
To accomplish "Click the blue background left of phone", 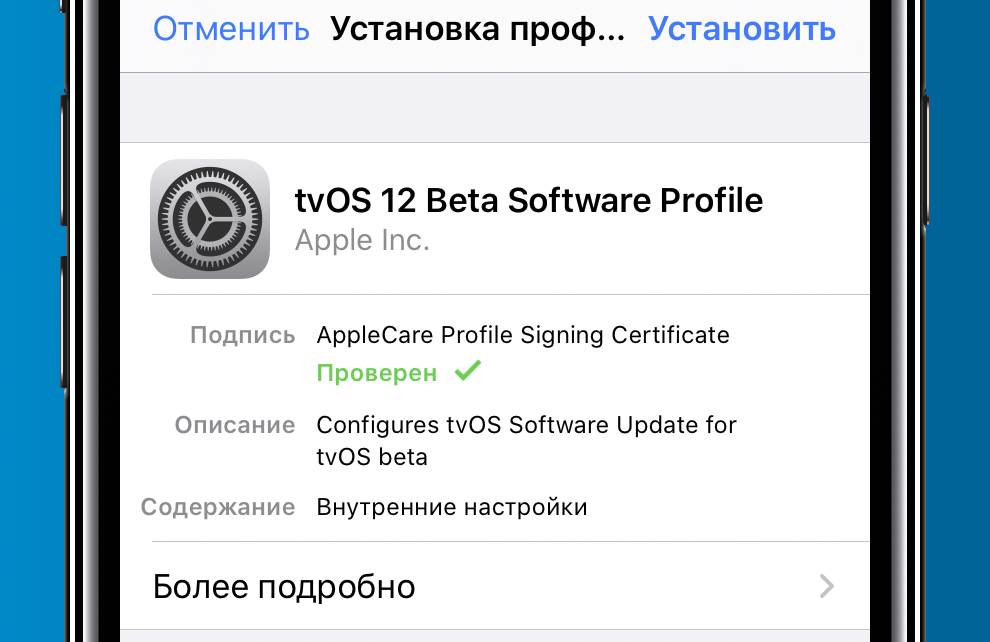I will click(x=30, y=320).
